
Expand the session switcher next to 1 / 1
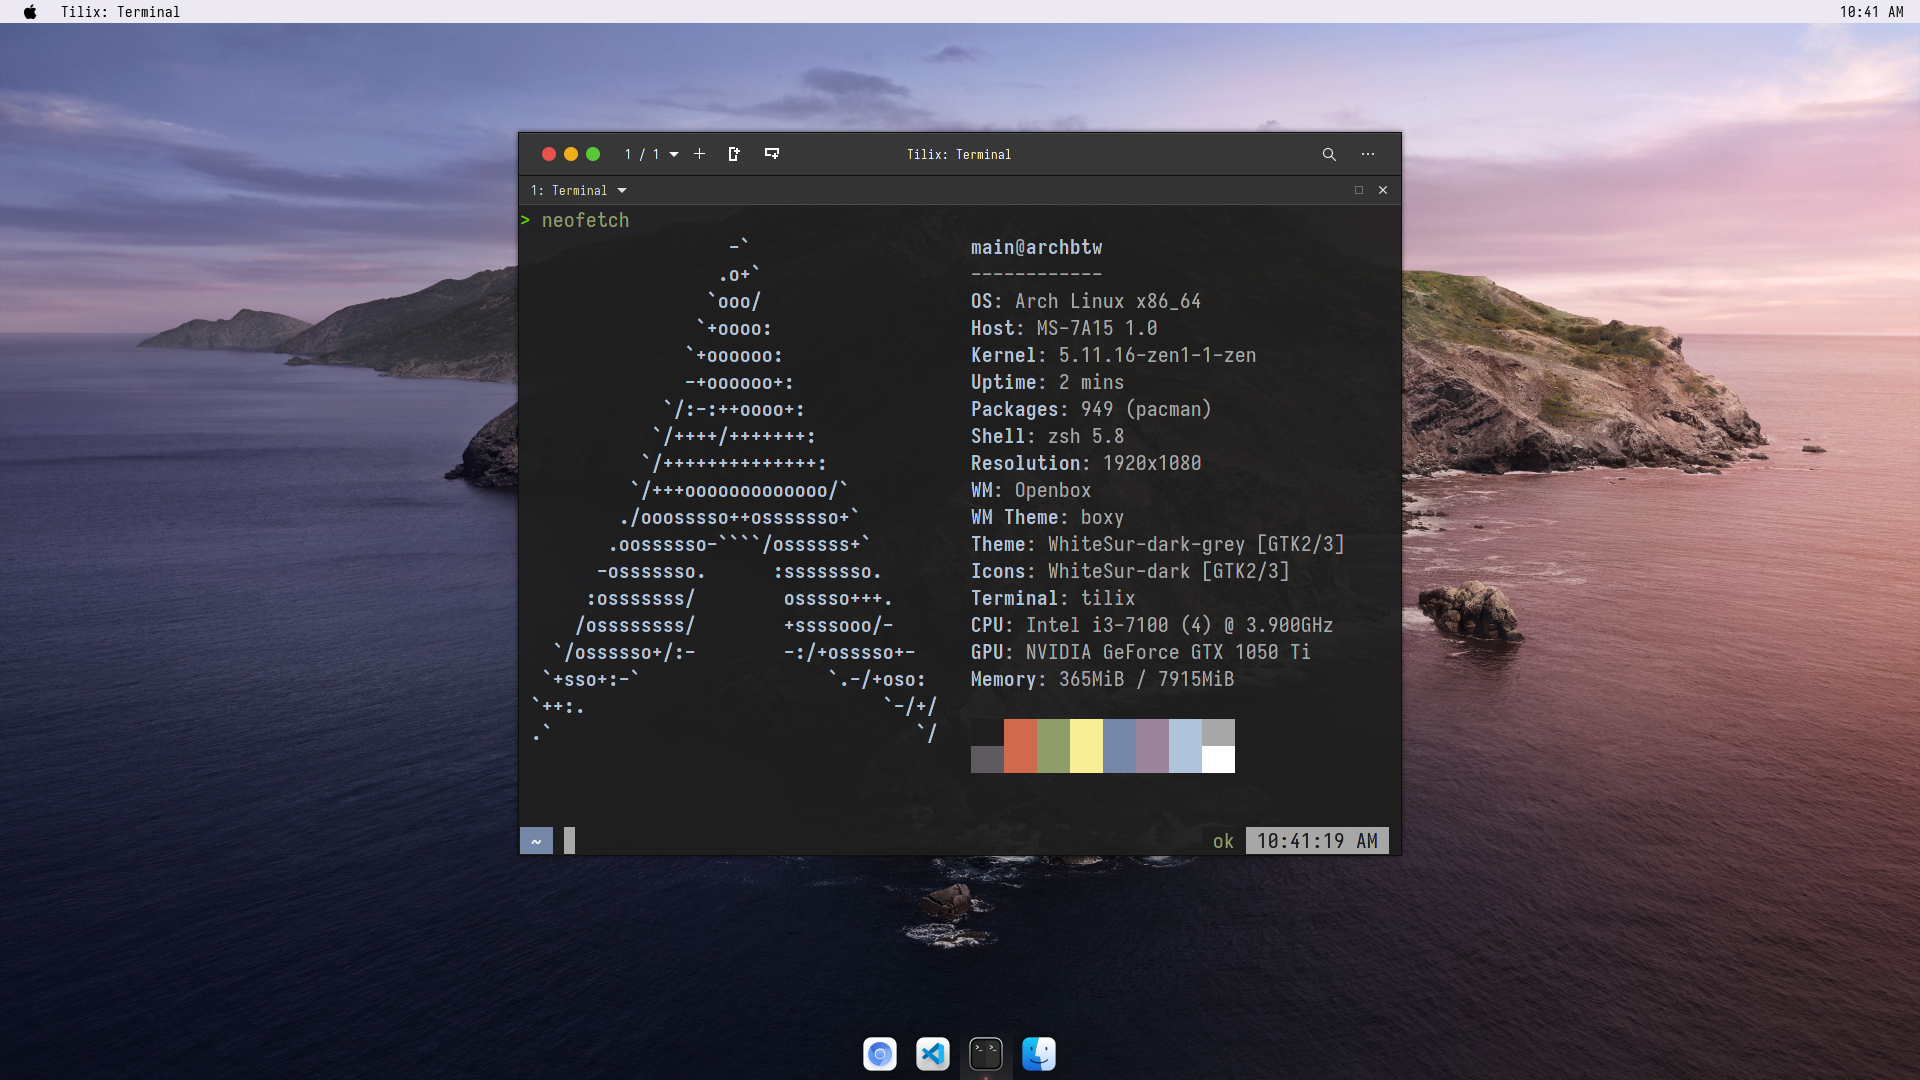click(671, 154)
